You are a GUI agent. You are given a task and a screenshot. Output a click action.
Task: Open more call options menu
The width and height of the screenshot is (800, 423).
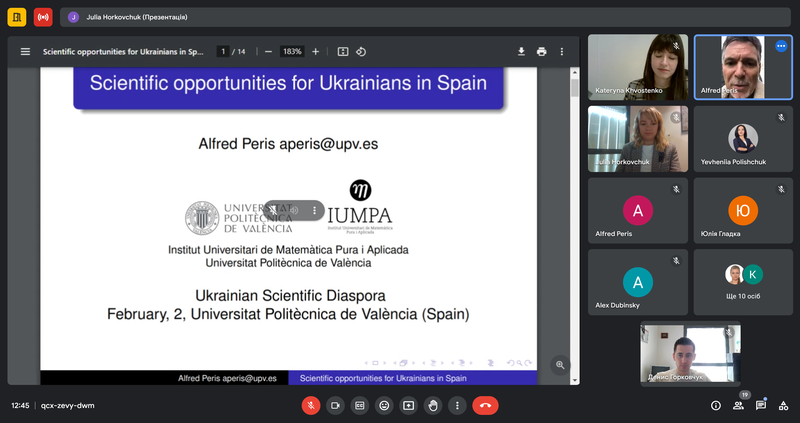457,406
